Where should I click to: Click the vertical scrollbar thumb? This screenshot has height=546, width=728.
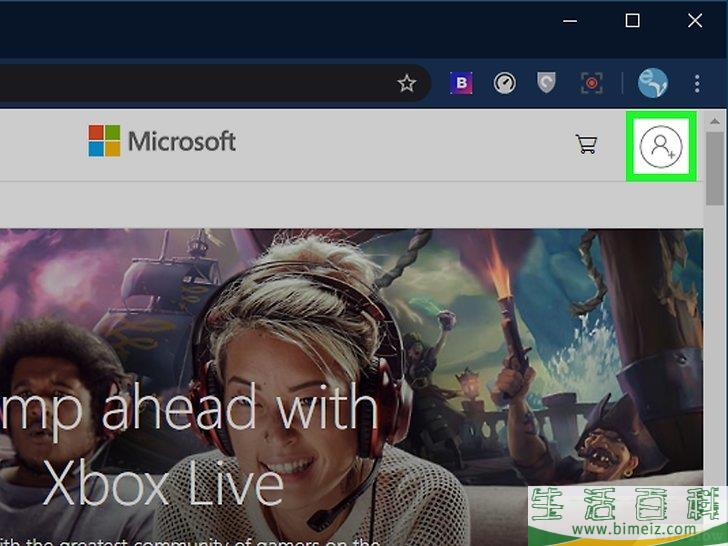point(715,168)
